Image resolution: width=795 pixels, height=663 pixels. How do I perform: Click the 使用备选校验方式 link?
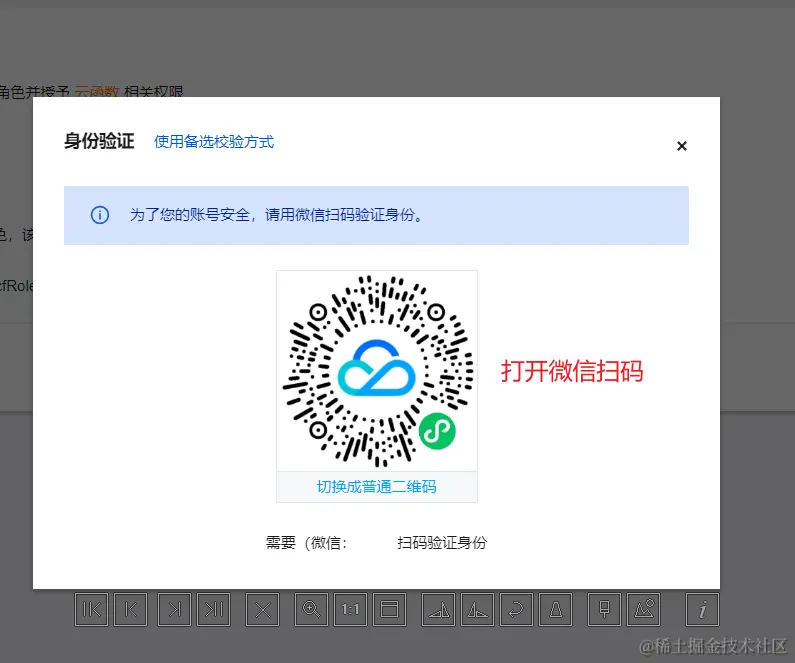pyautogui.click(x=214, y=141)
